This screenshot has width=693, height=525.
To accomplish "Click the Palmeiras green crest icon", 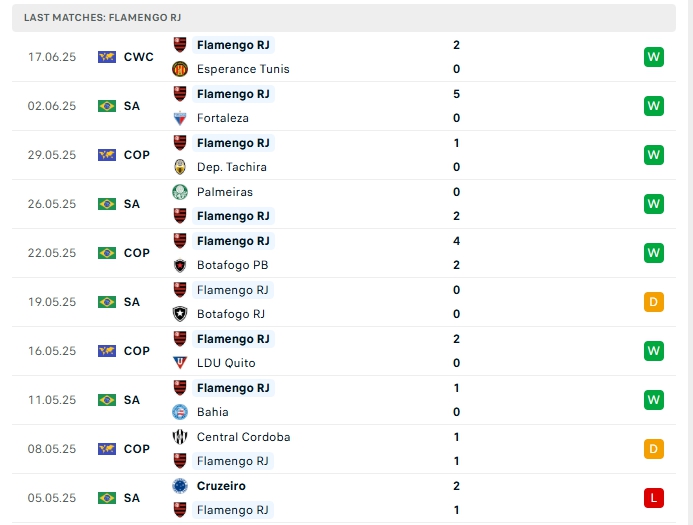I will (180, 192).
